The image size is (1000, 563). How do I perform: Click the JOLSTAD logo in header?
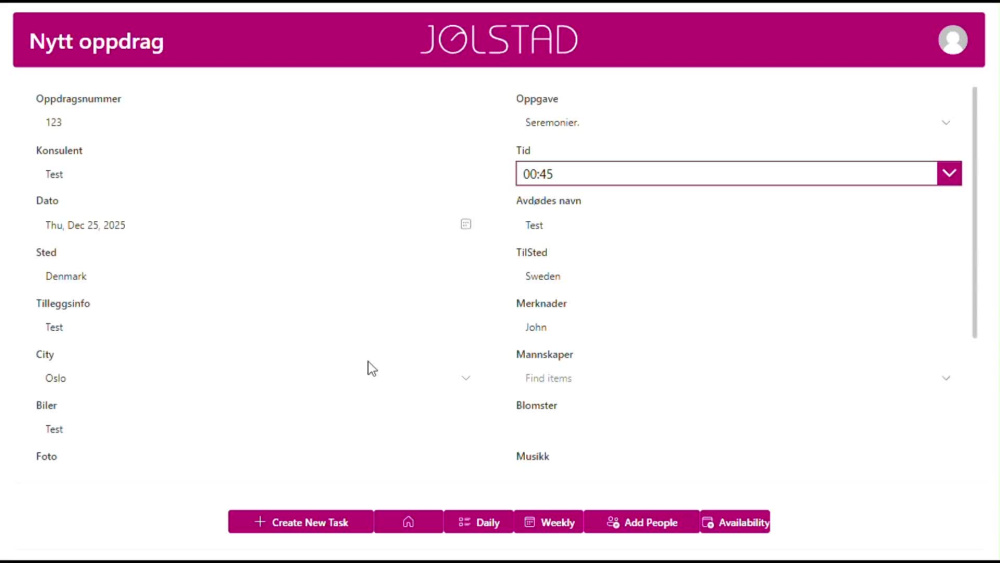point(499,40)
